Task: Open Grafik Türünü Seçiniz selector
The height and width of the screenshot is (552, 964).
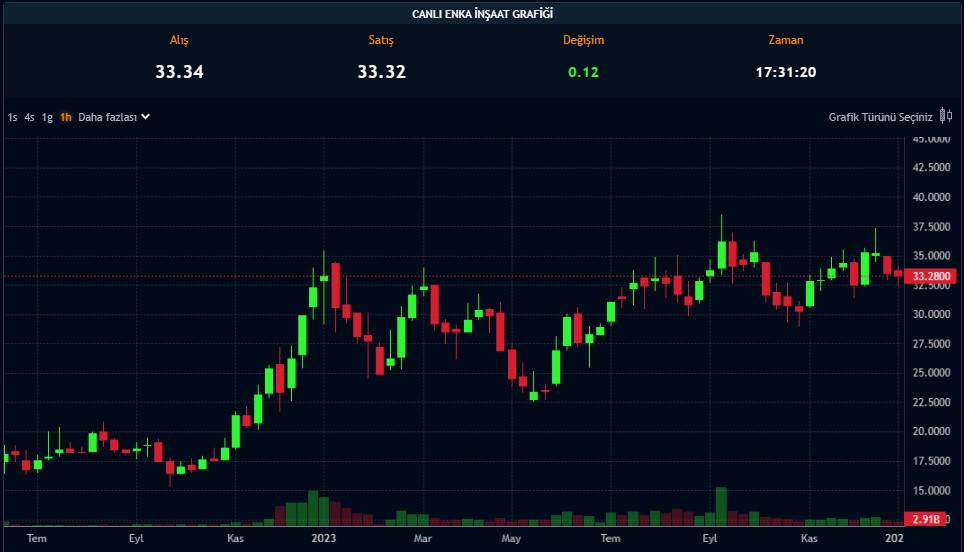Action: (x=880, y=117)
